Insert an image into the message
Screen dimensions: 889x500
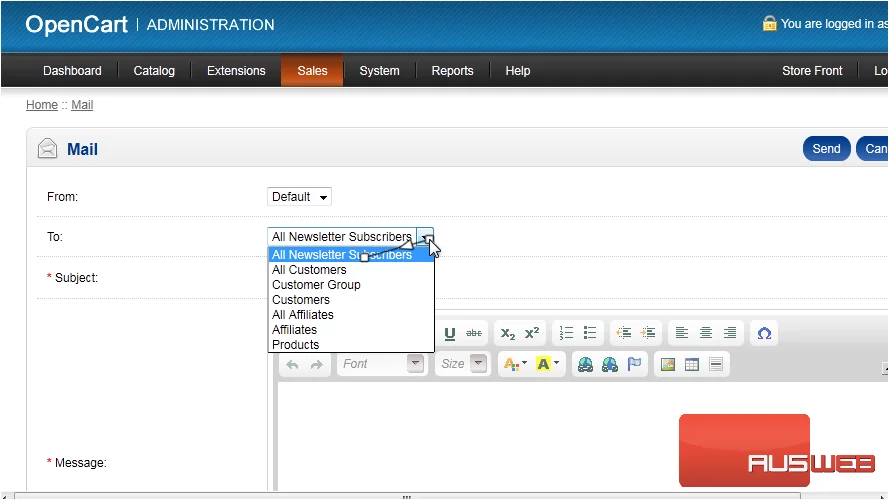[x=668, y=365]
